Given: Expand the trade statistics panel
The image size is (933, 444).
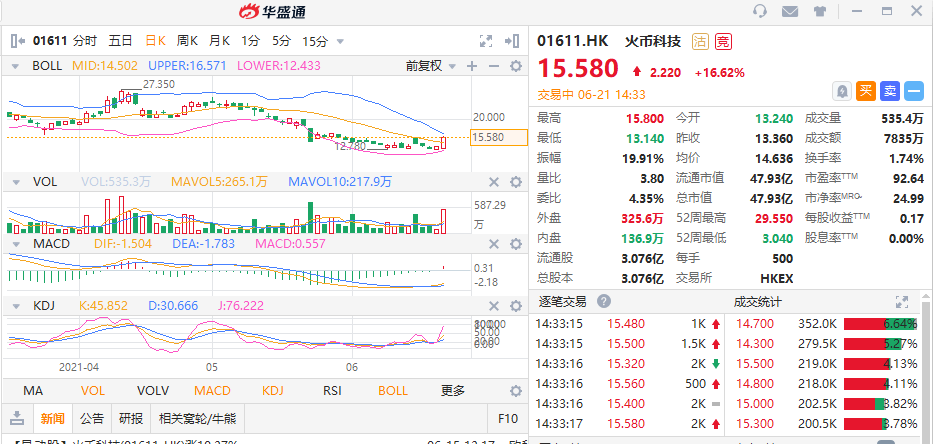Looking at the screenshot, I should coord(902,302).
